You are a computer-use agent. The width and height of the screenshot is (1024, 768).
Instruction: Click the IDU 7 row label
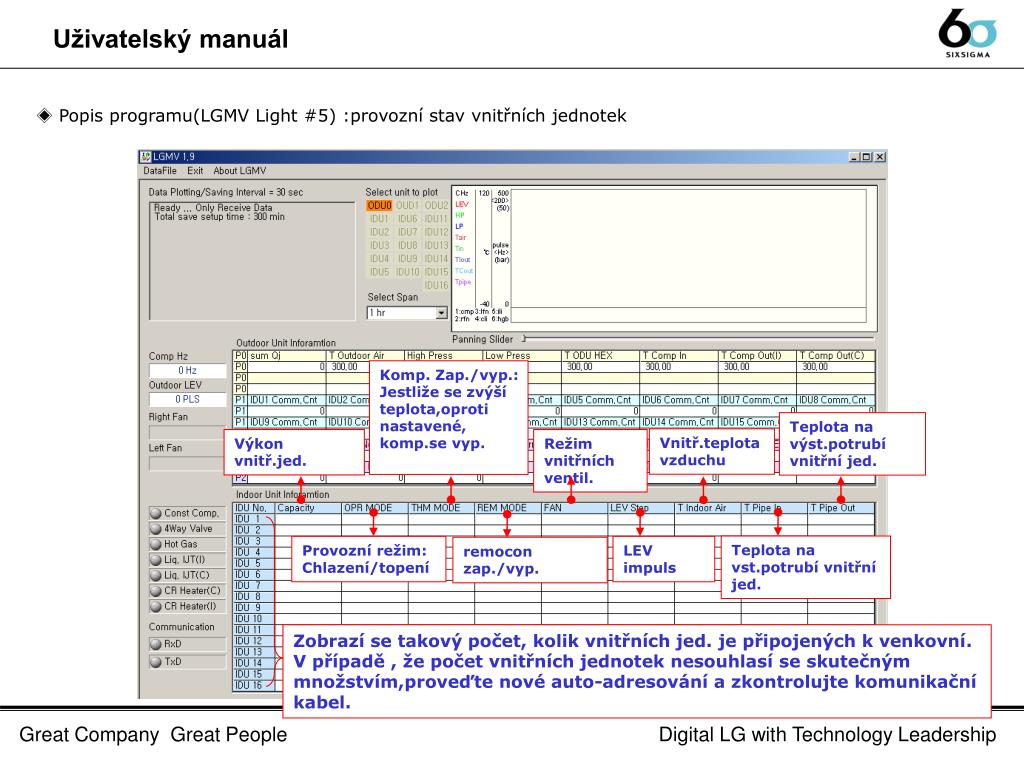coord(253,586)
